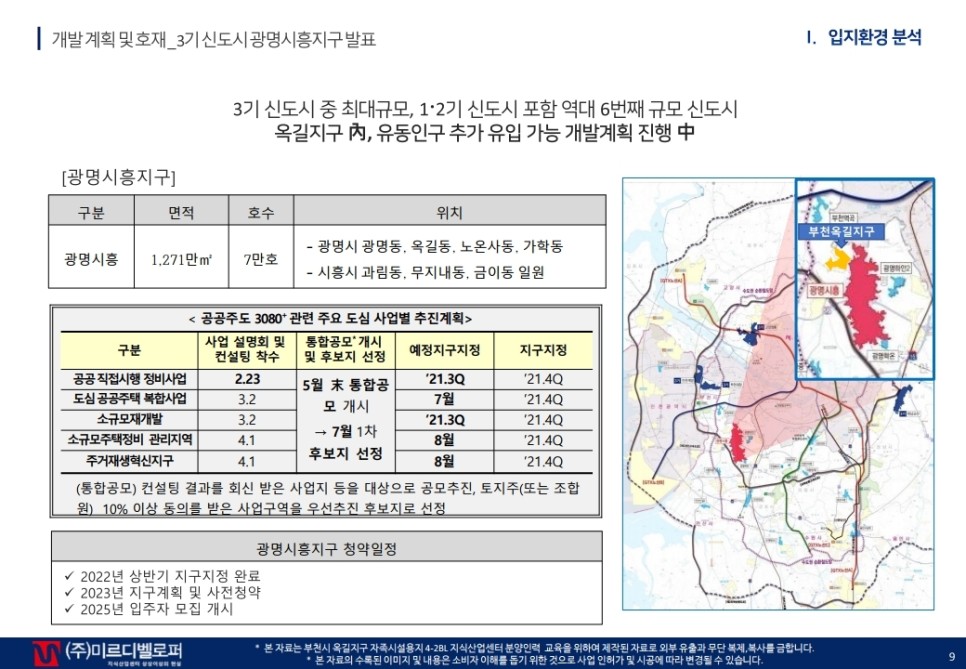Click the (주)미르디벨로퍼 company name

click(124, 651)
